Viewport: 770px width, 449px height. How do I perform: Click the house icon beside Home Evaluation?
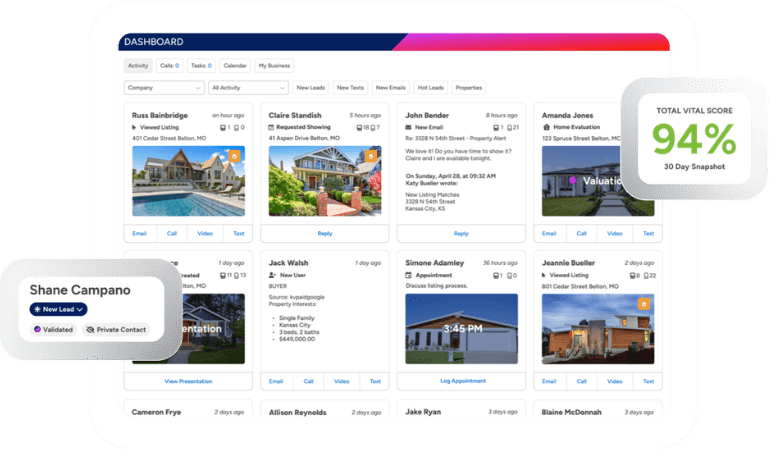click(546, 128)
